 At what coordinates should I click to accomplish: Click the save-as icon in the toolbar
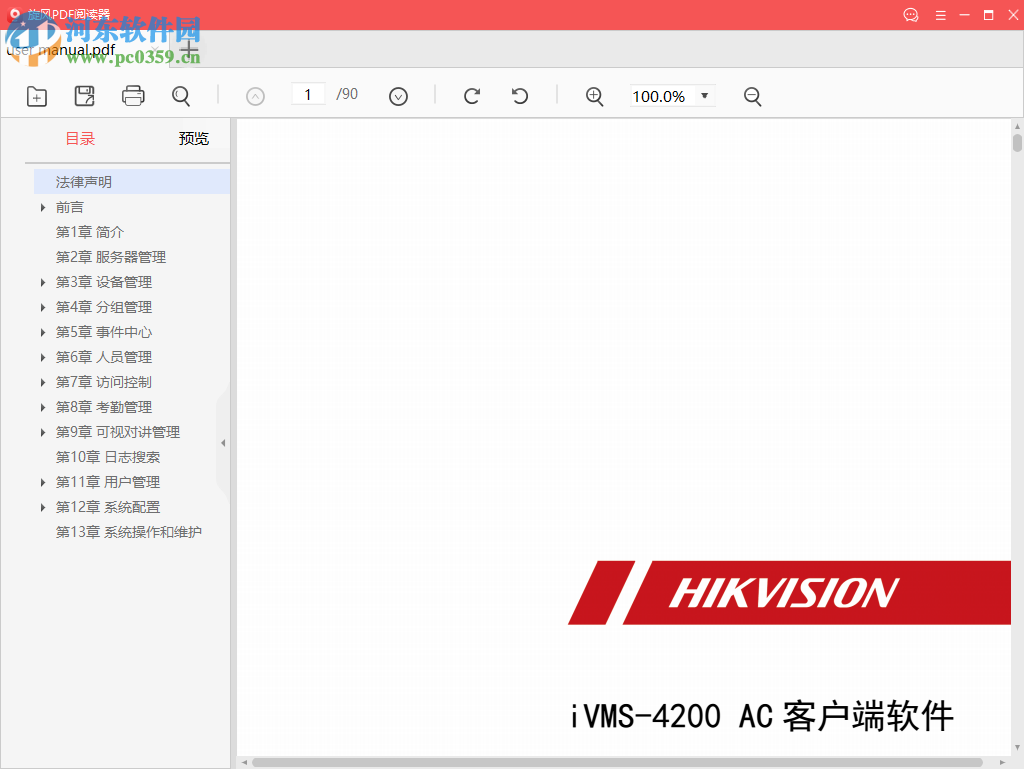tap(84, 96)
